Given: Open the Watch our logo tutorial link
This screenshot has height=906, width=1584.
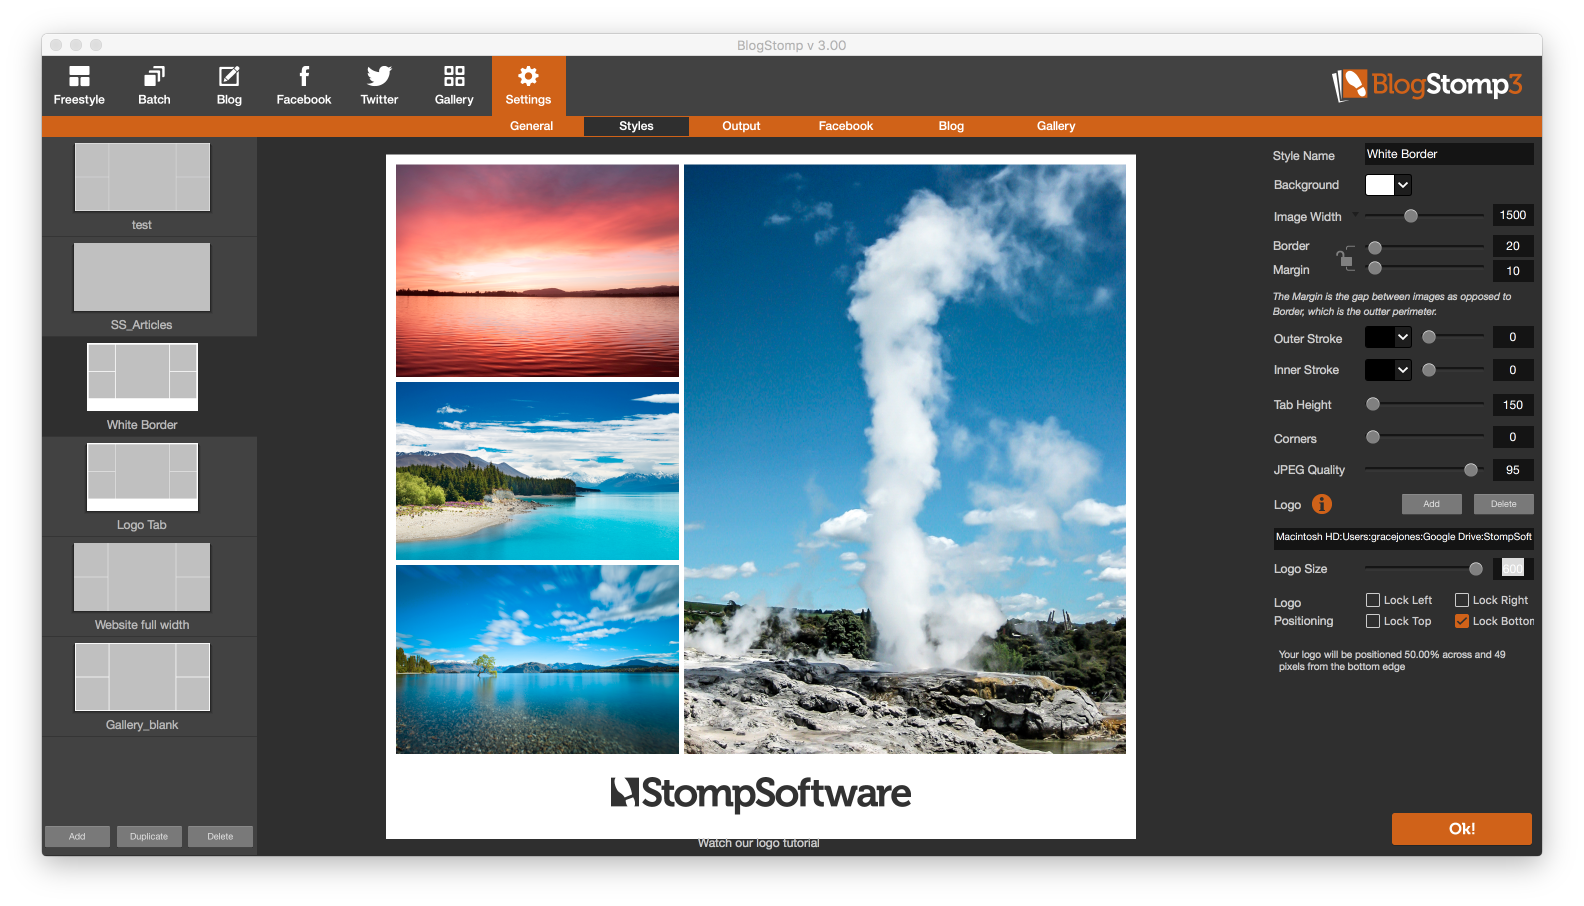Looking at the screenshot, I should [759, 843].
